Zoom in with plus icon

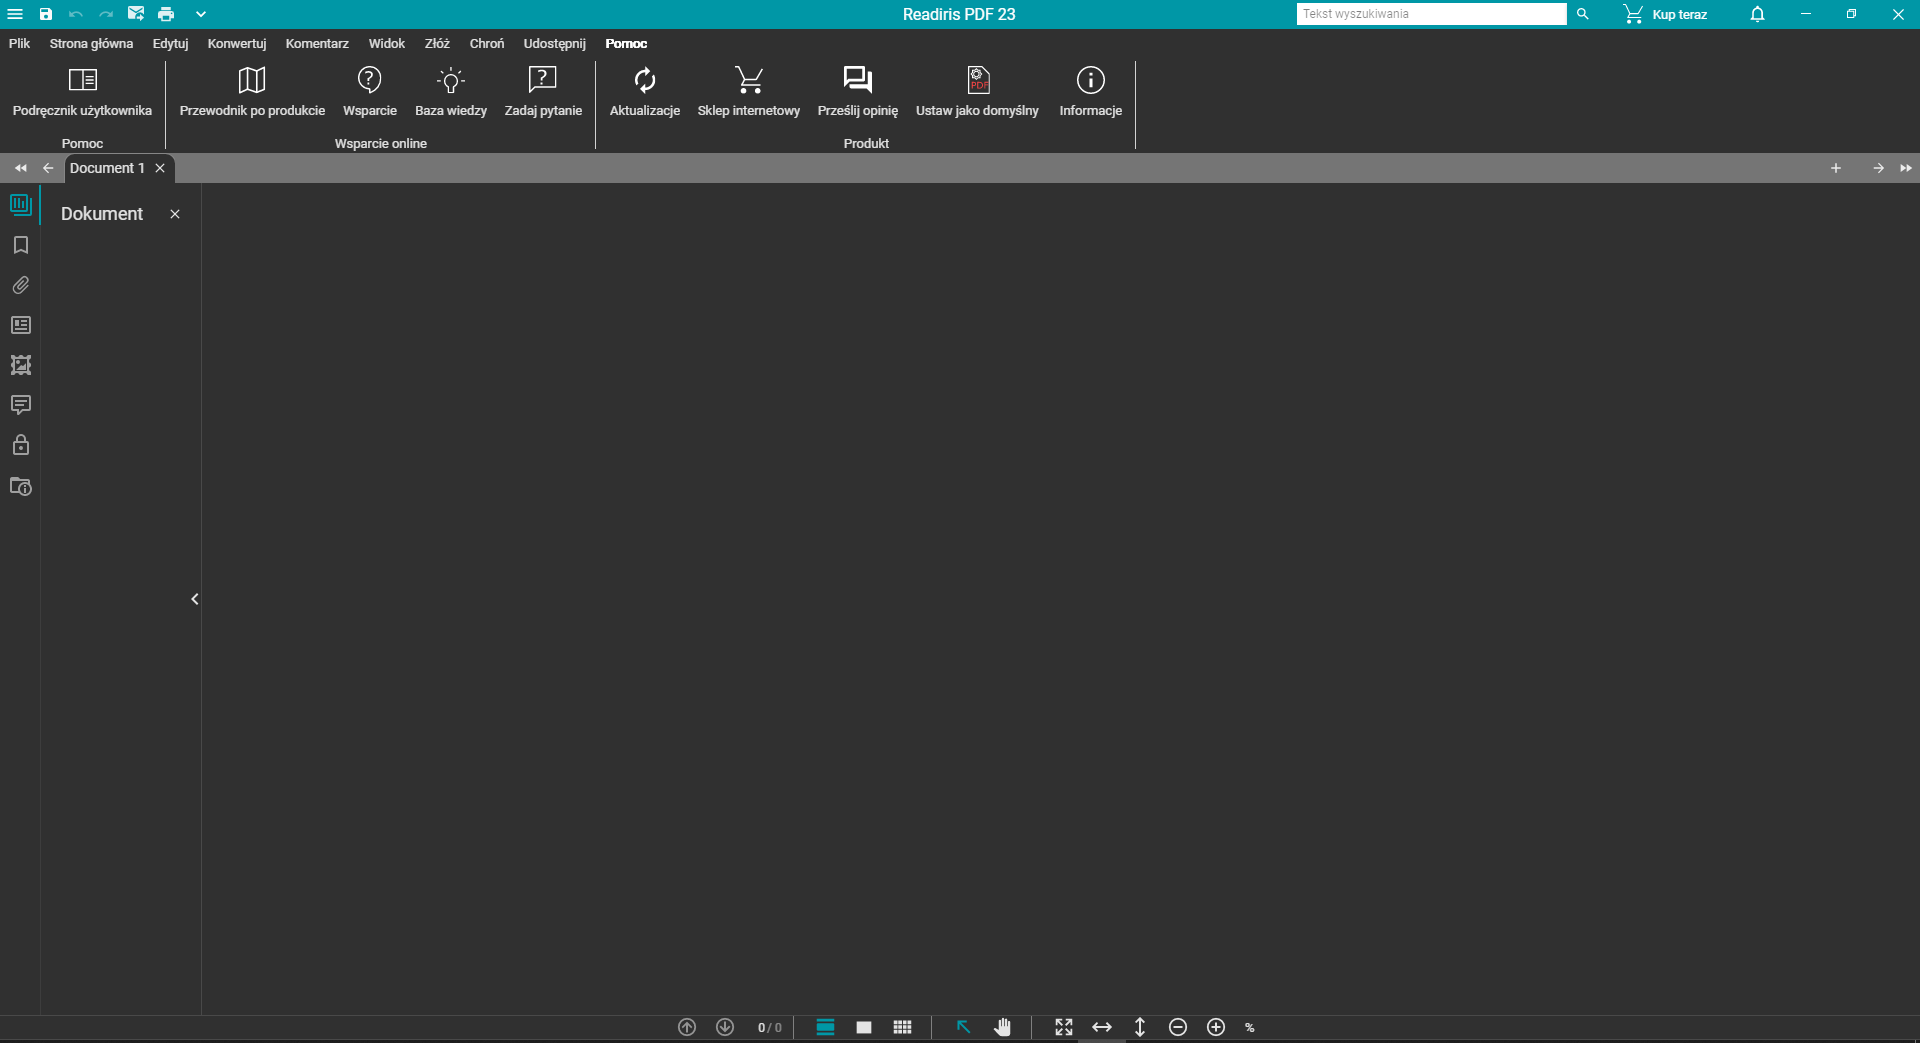pos(1216,1027)
